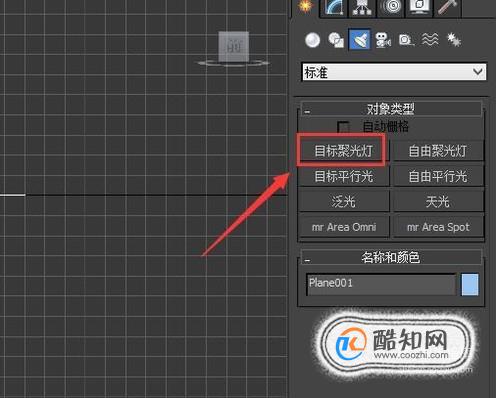This screenshot has height=398, width=496.
Task: Click the 自由平行光 button
Action: click(x=438, y=176)
